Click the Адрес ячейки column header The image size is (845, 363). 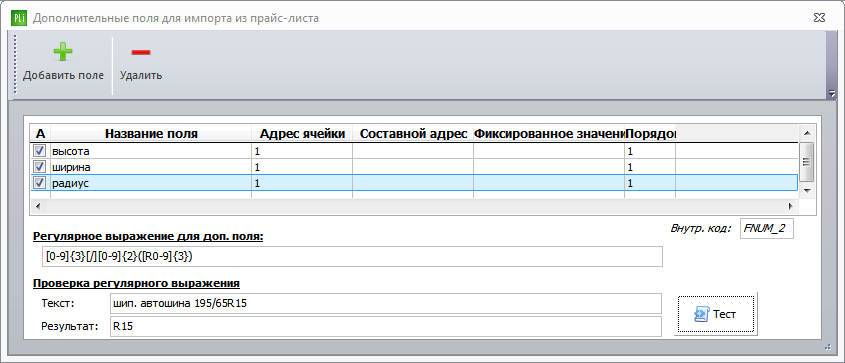(302, 134)
